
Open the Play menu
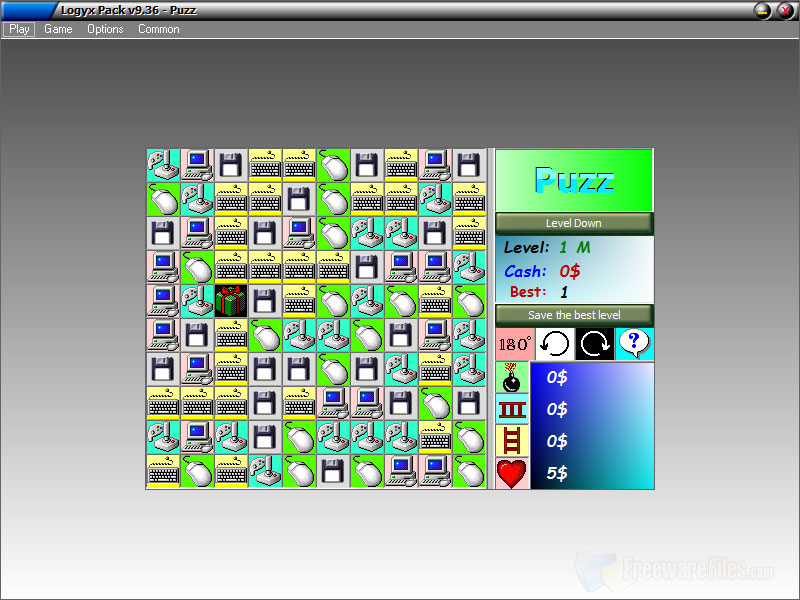coord(18,29)
